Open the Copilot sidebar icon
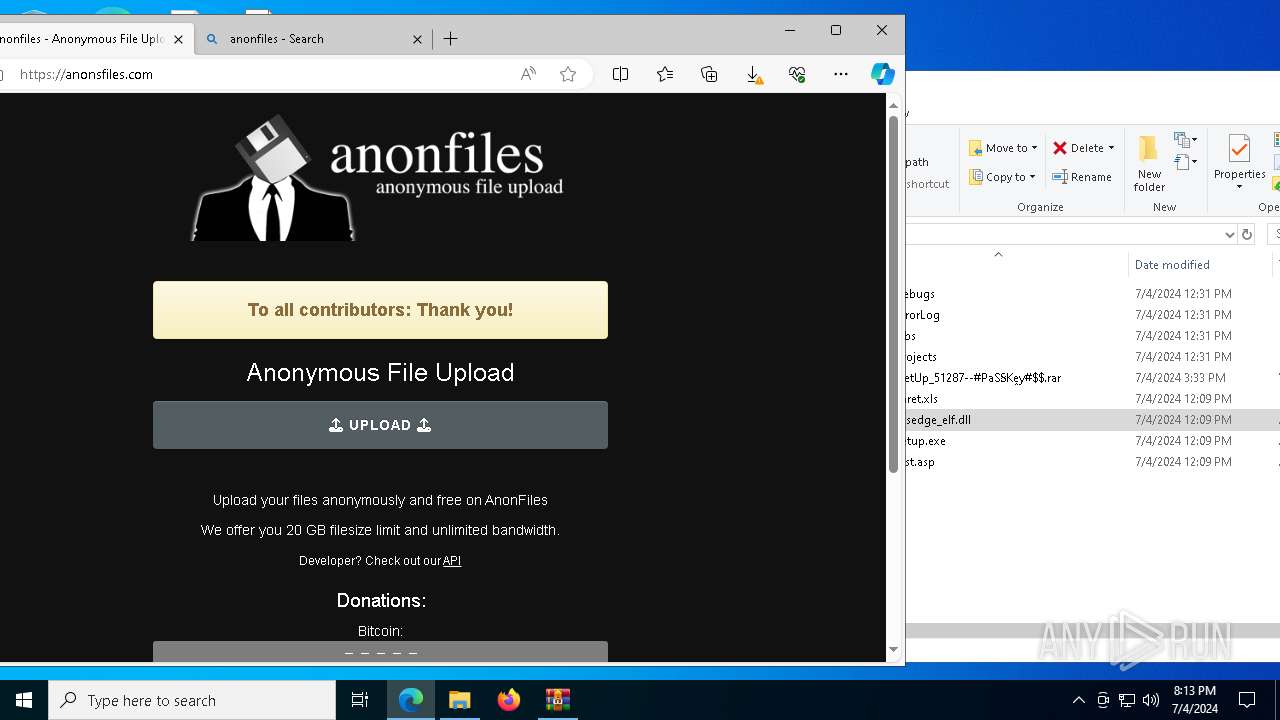The height and width of the screenshot is (720, 1280). tap(882, 74)
